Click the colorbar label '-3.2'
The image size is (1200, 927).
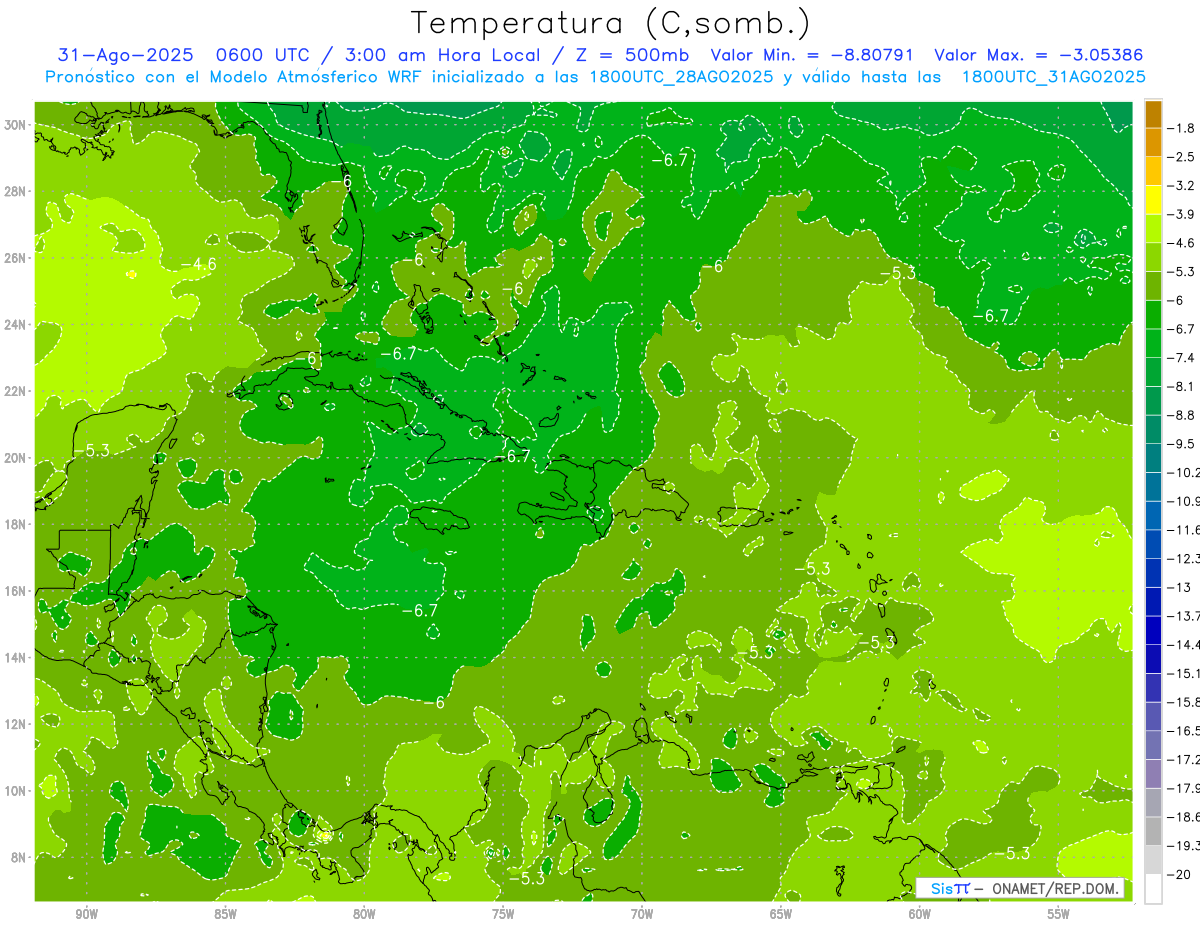1180,186
